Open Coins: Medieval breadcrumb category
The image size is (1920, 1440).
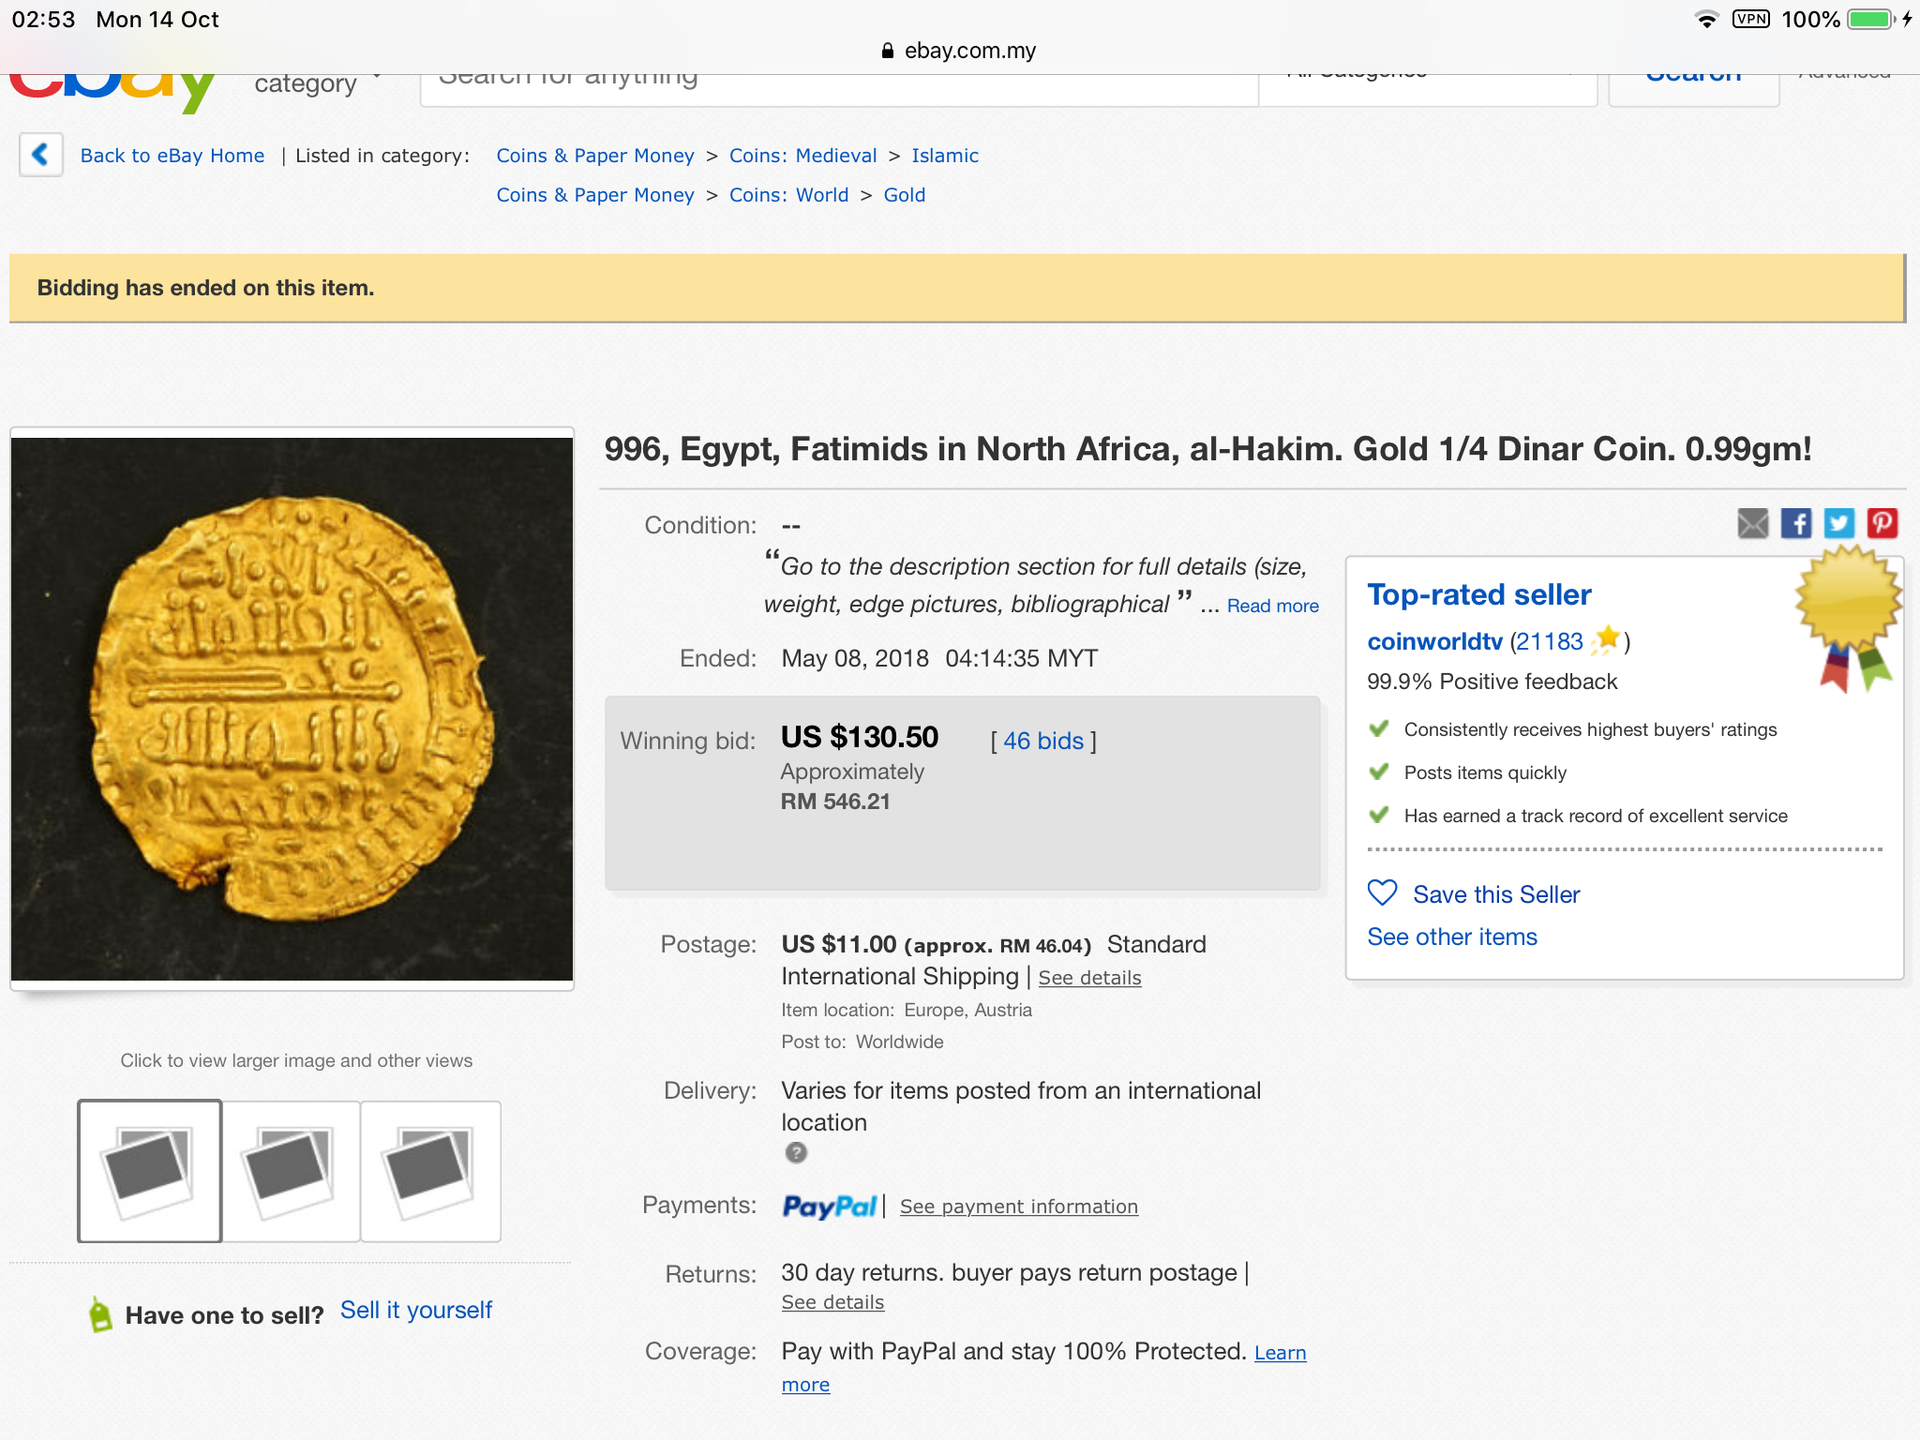802,155
